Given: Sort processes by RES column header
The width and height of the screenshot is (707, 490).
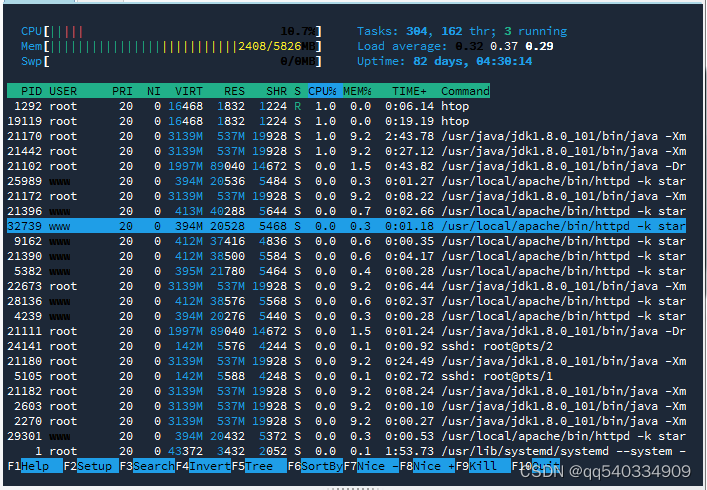Looking at the screenshot, I should point(234,91).
